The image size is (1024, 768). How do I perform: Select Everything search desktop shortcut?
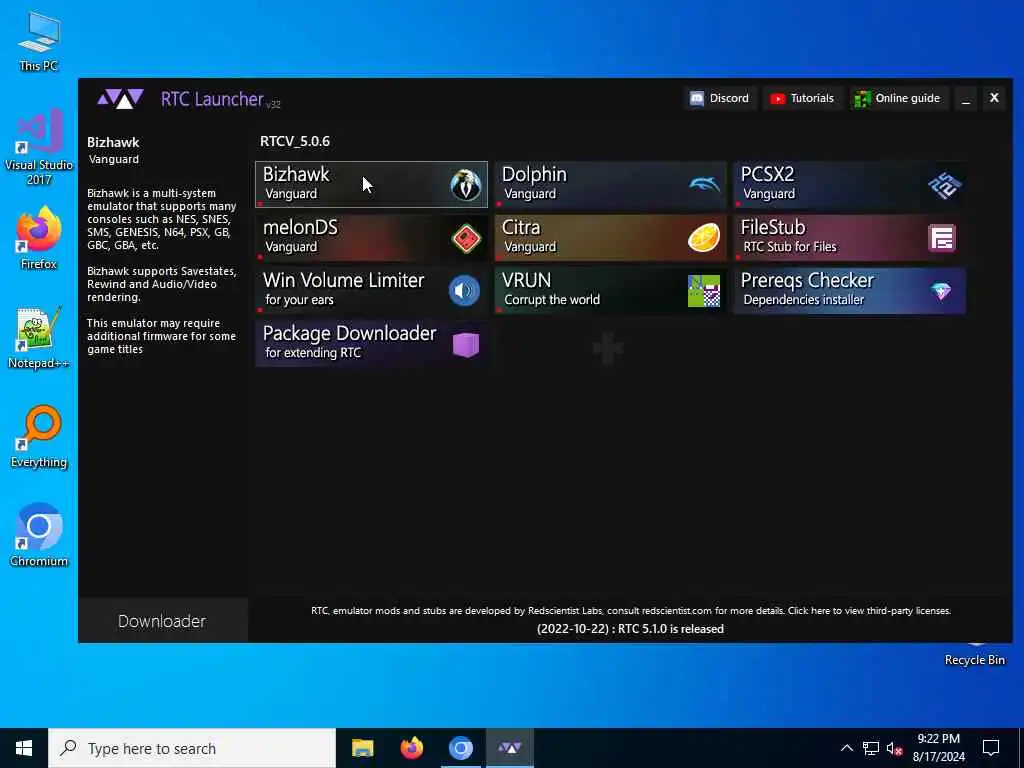(x=39, y=437)
